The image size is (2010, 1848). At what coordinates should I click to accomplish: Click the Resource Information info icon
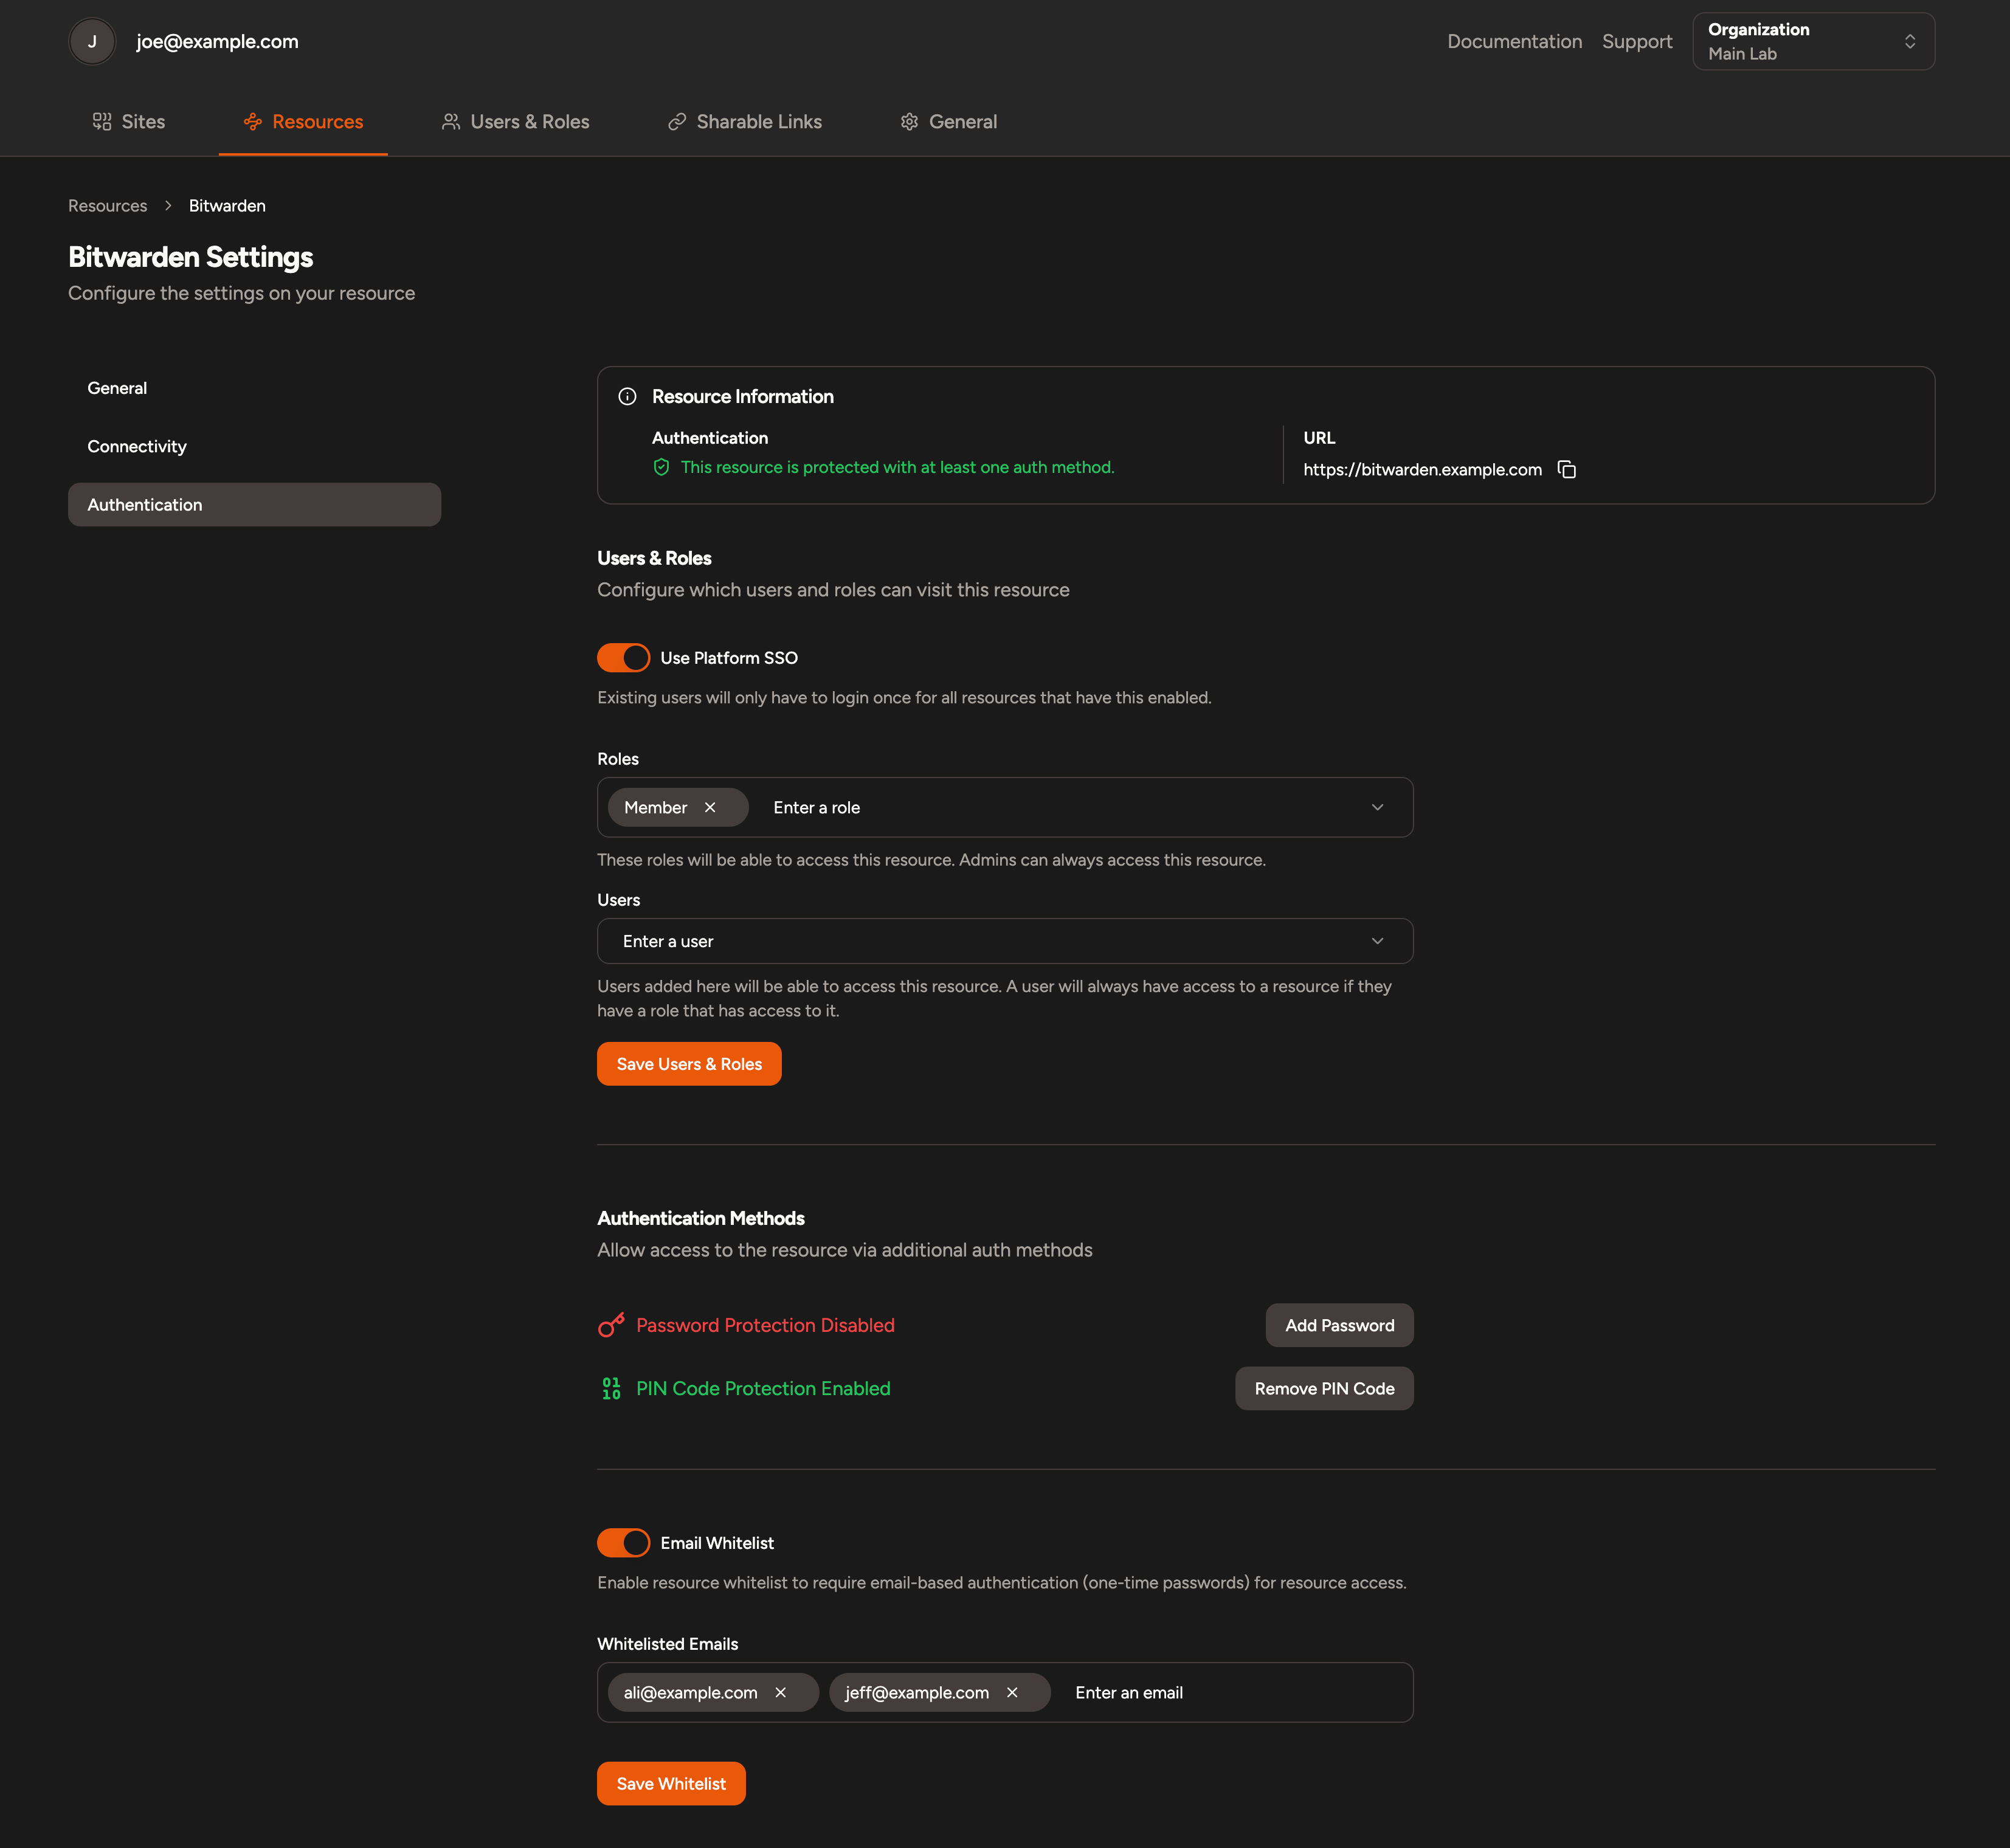click(627, 397)
